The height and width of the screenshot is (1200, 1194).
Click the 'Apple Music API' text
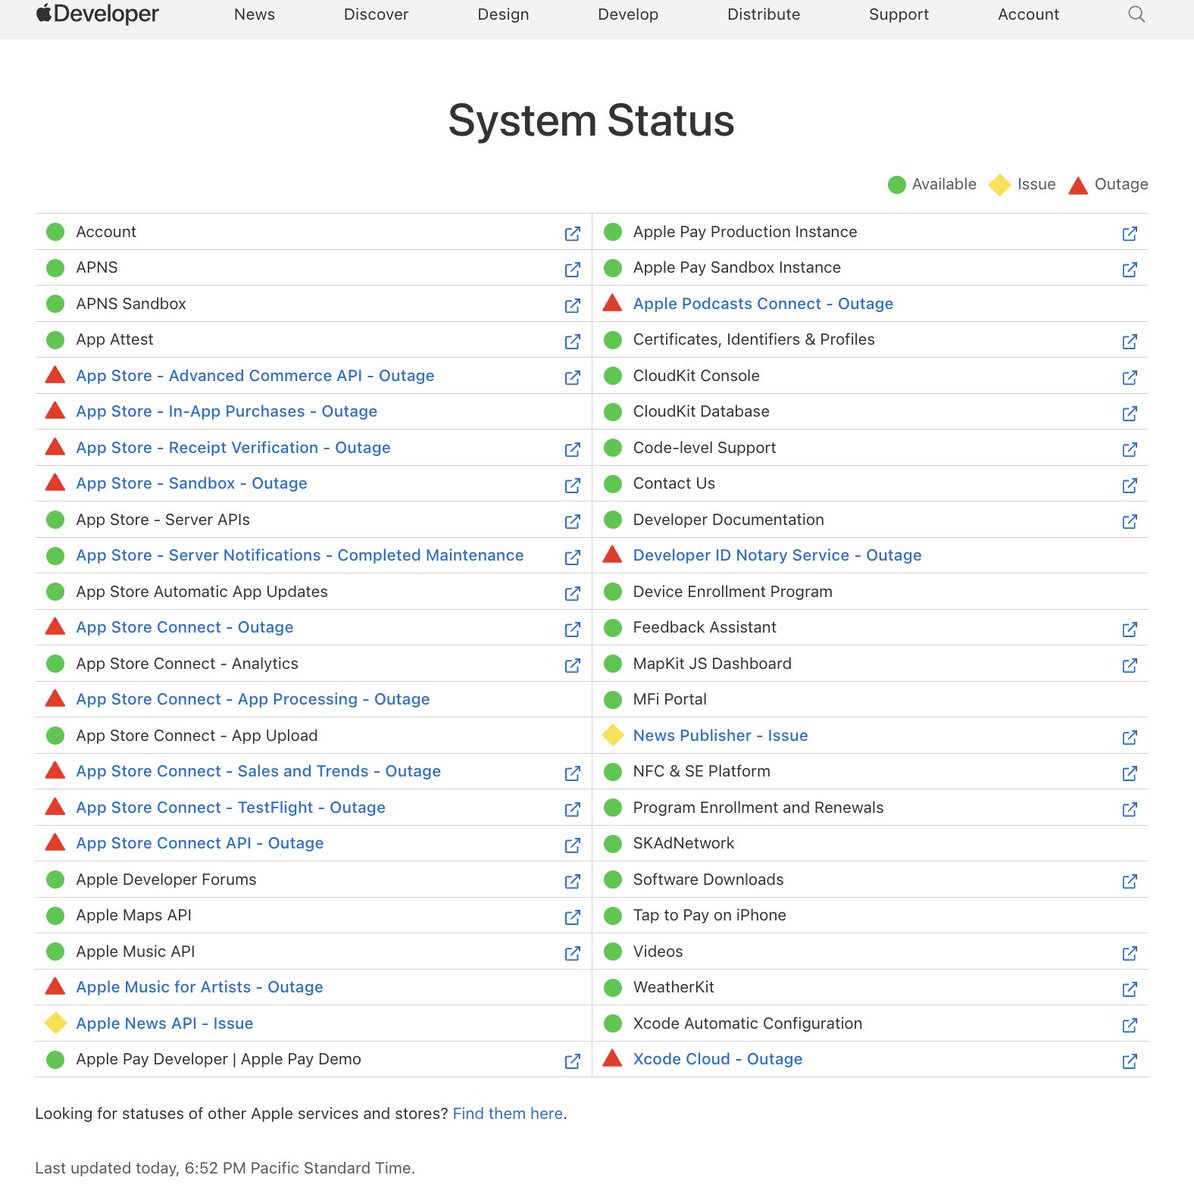tap(135, 951)
